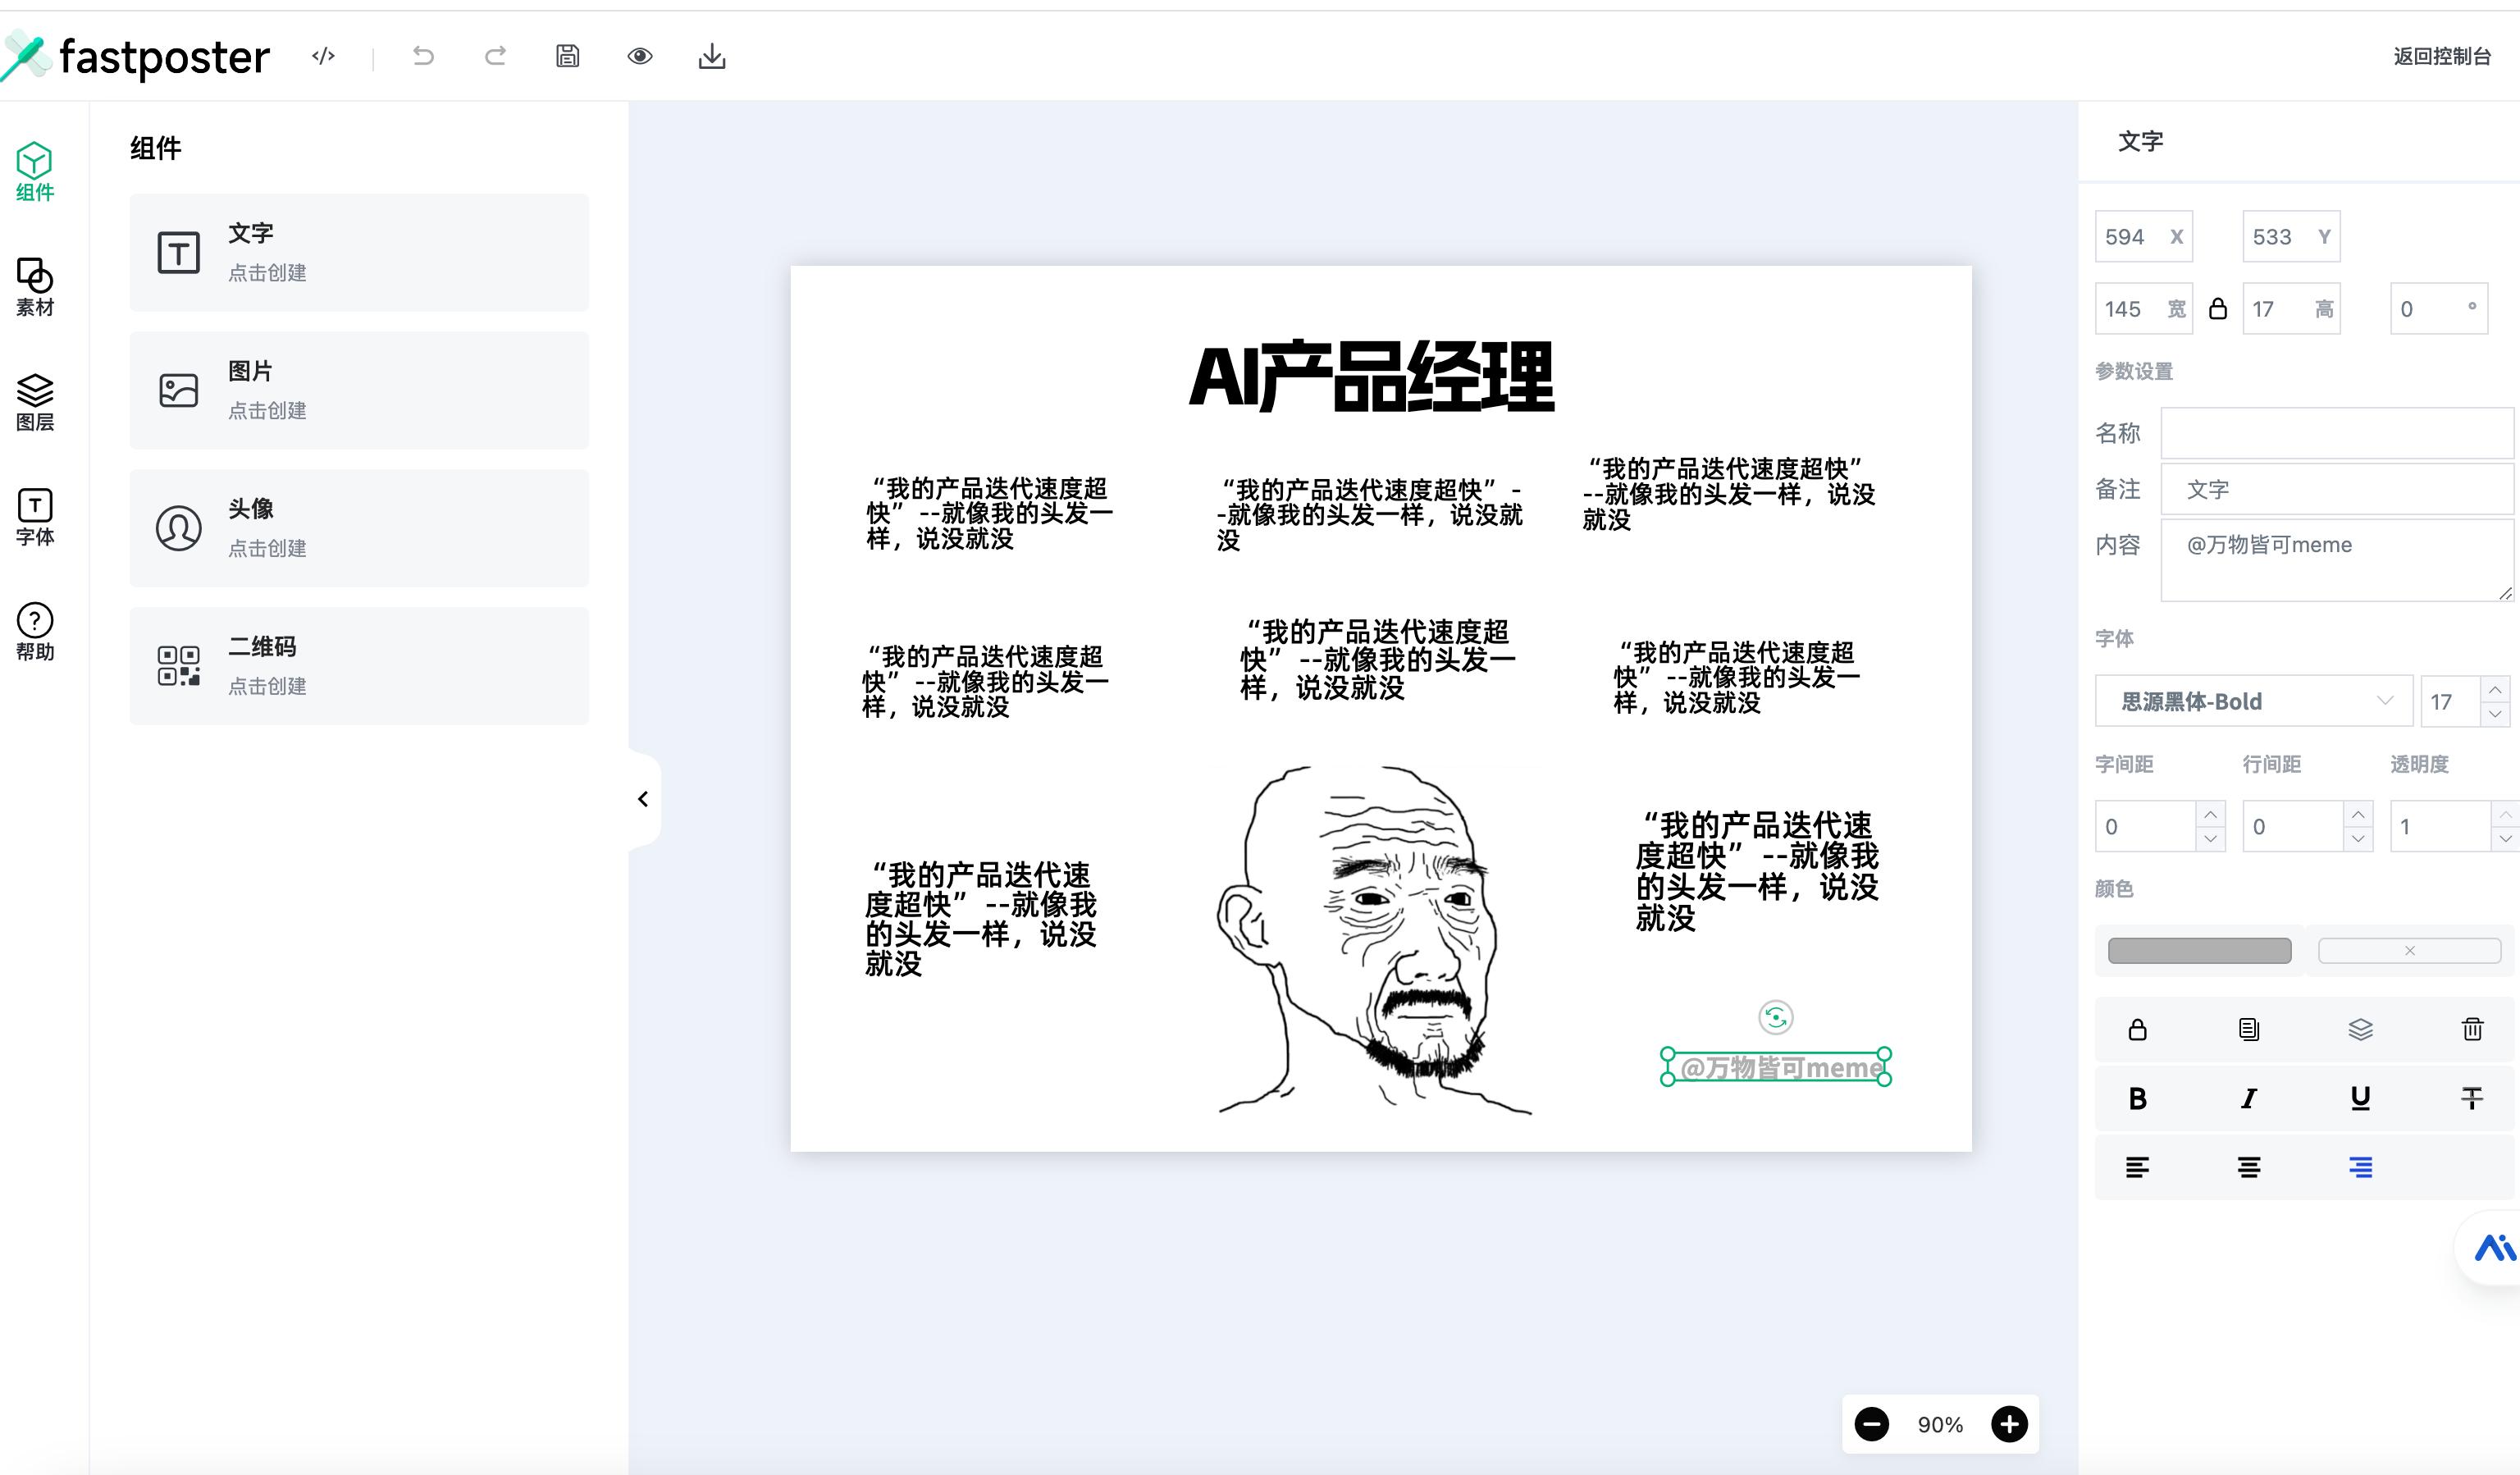
Task: Select the @万物皆可meme text on canvas
Action: pyautogui.click(x=1776, y=1067)
